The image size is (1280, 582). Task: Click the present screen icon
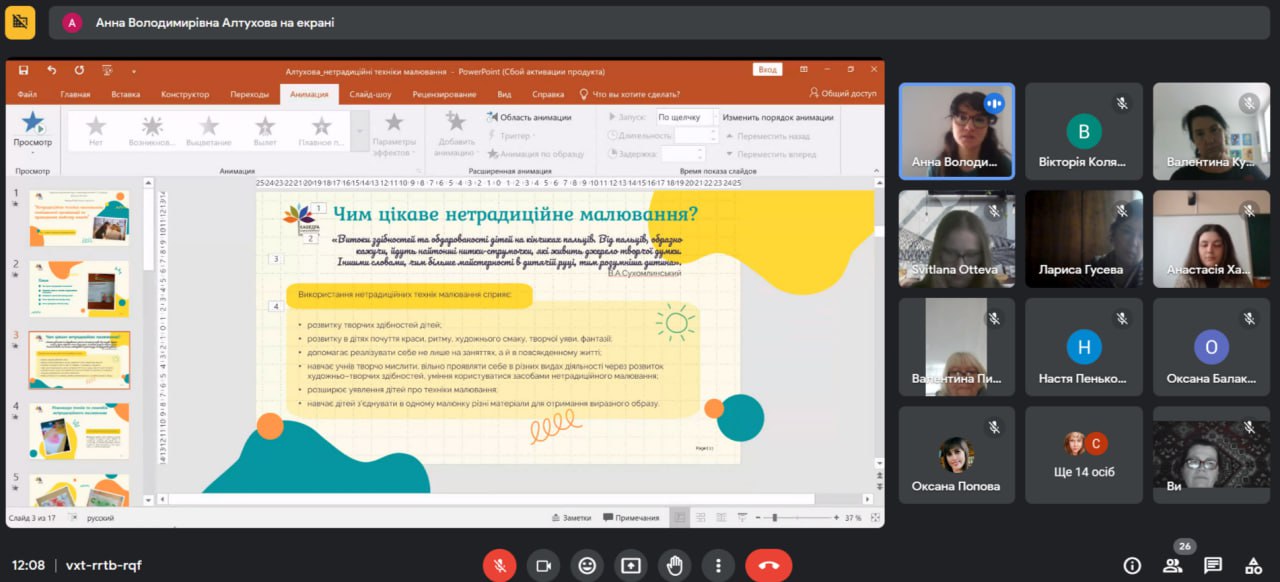click(x=631, y=565)
